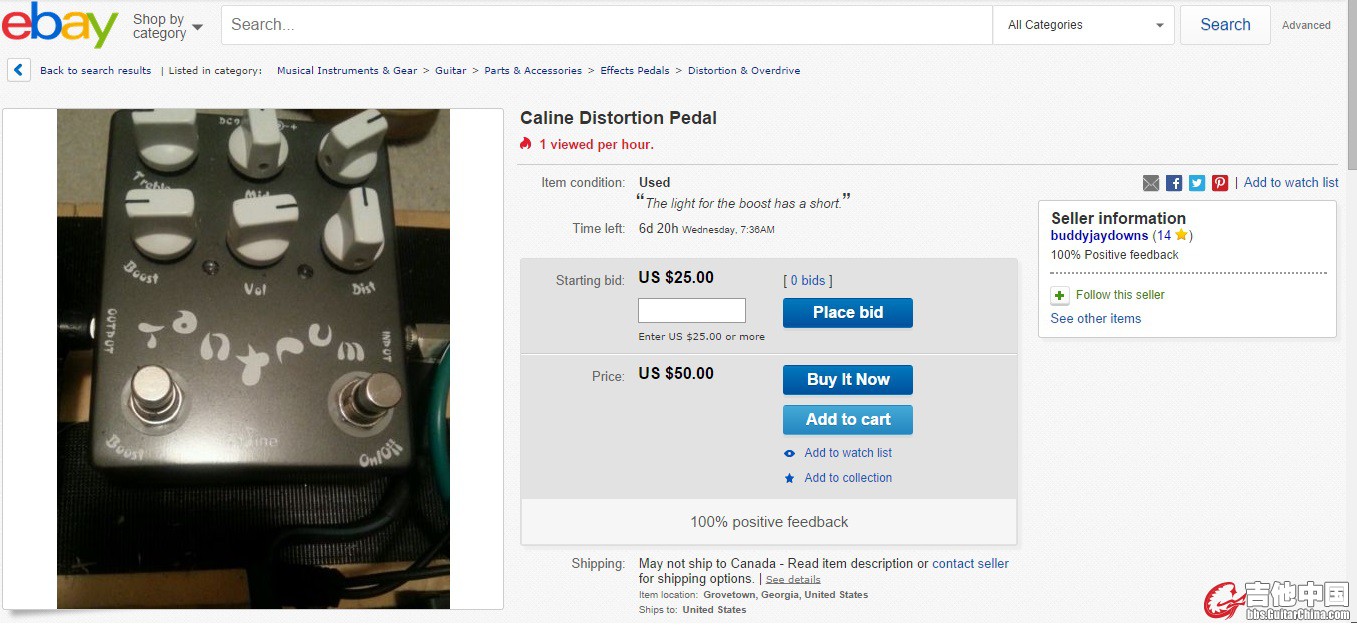Viewport: 1357px width, 630px height.
Task: Click the eye icon beside Add to watch list
Action: [790, 453]
